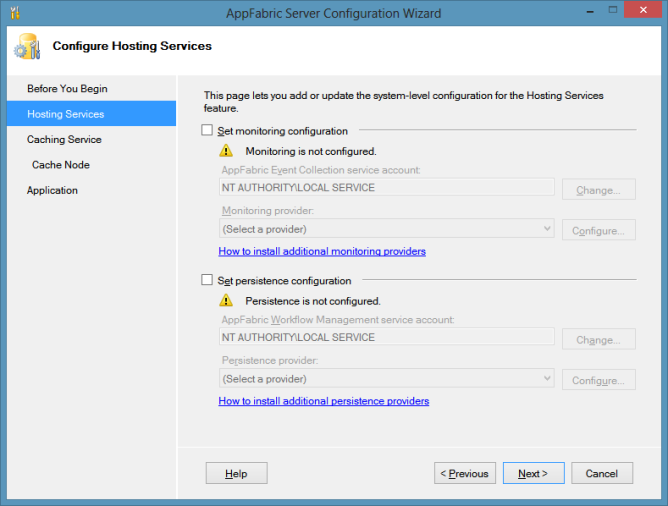
Task: Select Cache Node step in sidebar
Action: 61,165
